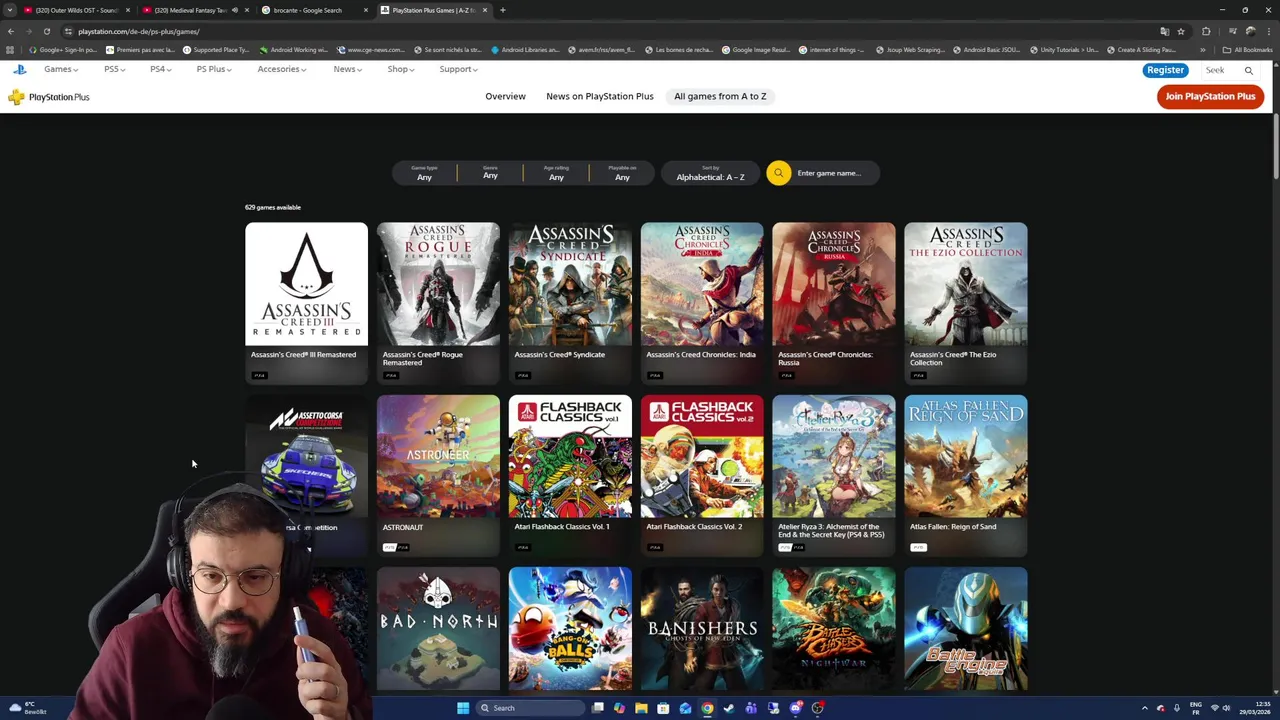Expand the Games navigation menu
Image resolution: width=1280 pixels, height=720 pixels.
coord(60,69)
